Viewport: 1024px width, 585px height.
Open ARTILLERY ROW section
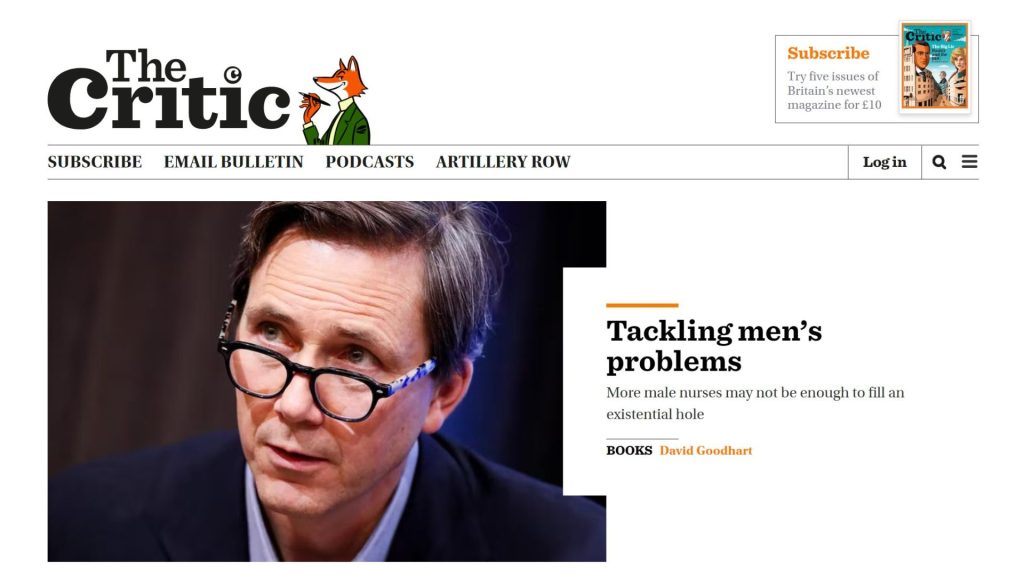[504, 162]
